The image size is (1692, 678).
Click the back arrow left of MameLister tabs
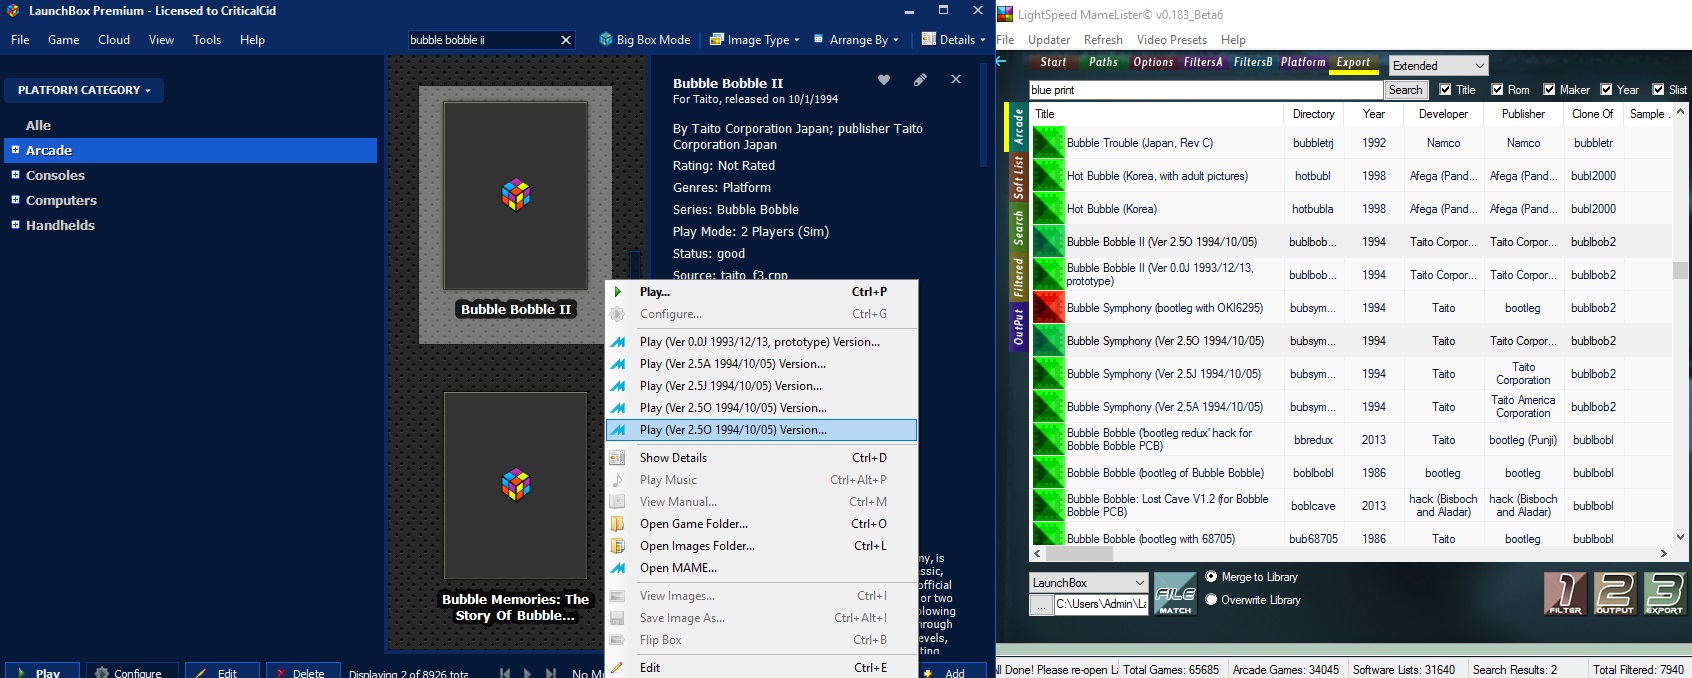[1001, 62]
